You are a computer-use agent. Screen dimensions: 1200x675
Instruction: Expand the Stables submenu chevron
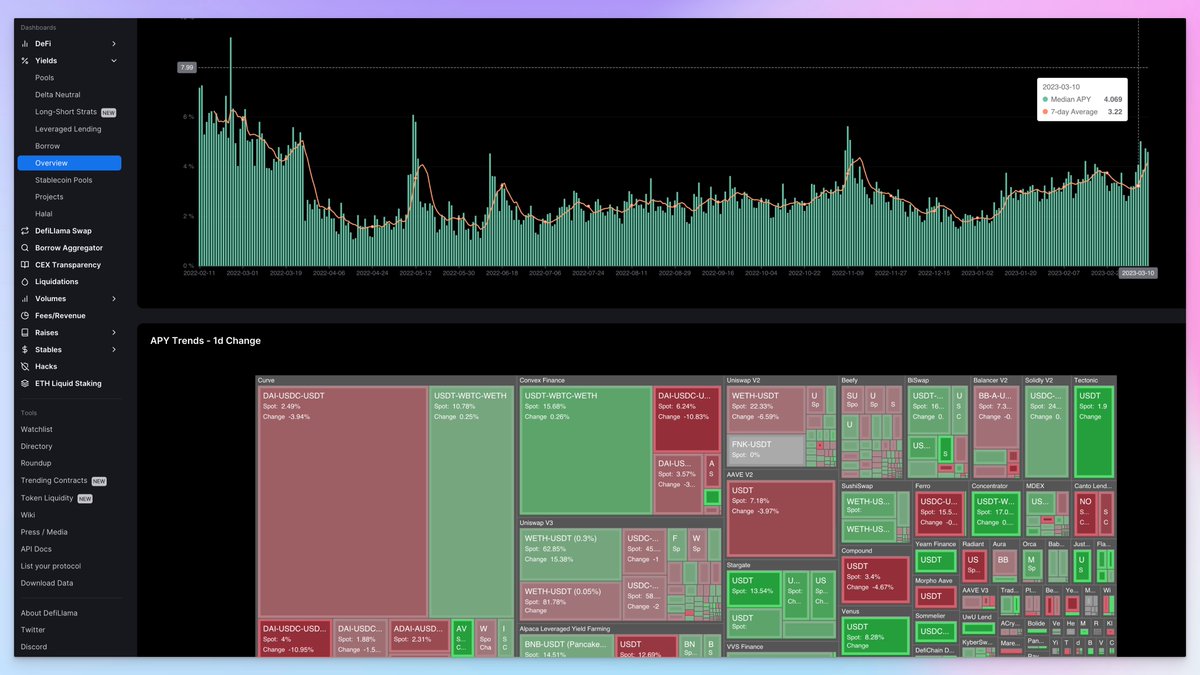[114, 350]
